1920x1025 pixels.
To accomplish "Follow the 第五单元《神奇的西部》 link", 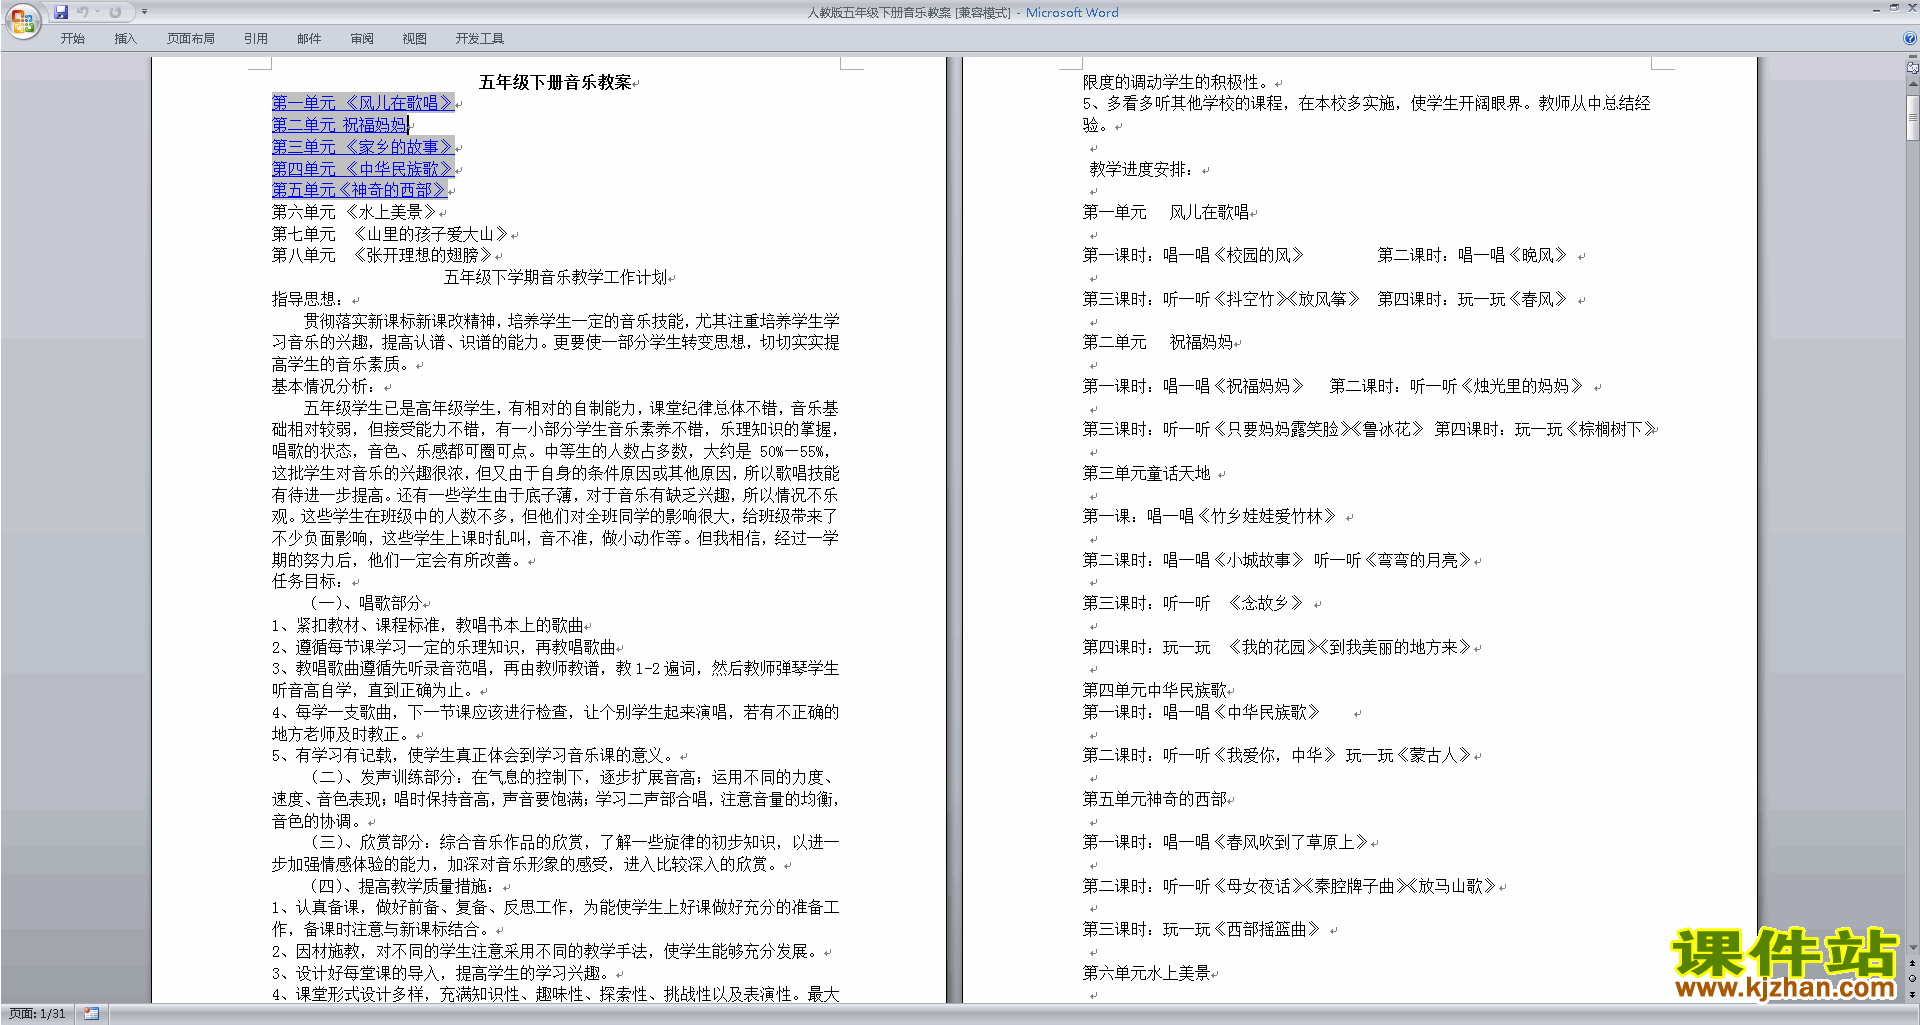I will click(x=359, y=190).
